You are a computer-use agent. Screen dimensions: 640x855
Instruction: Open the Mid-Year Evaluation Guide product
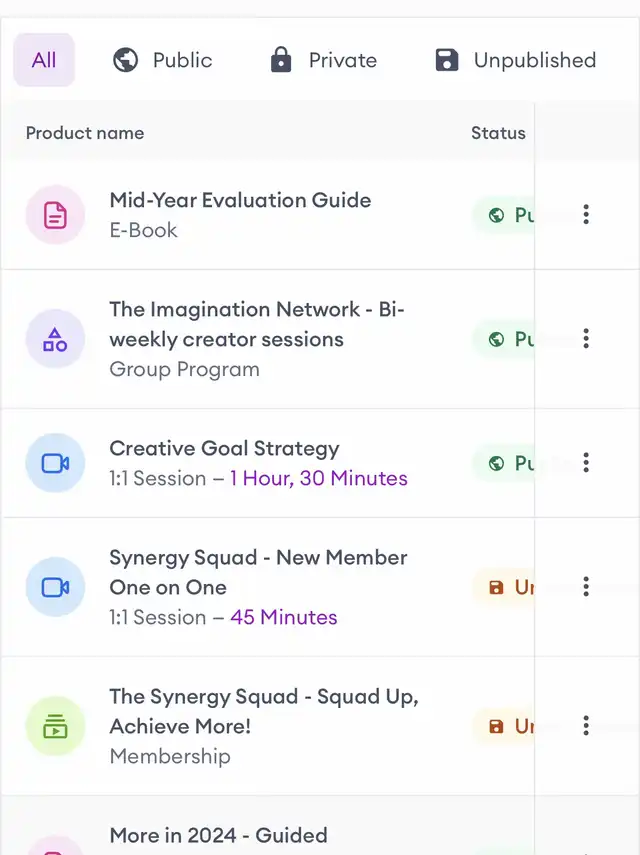[x=240, y=200]
